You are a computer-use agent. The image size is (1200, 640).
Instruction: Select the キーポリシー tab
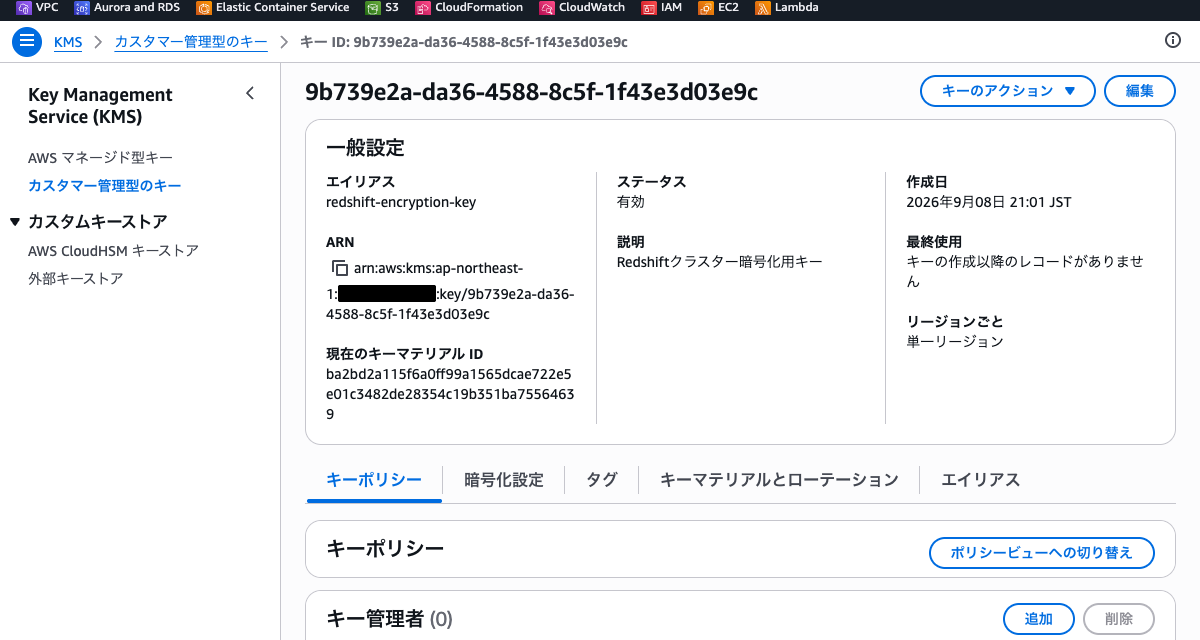coord(374,480)
